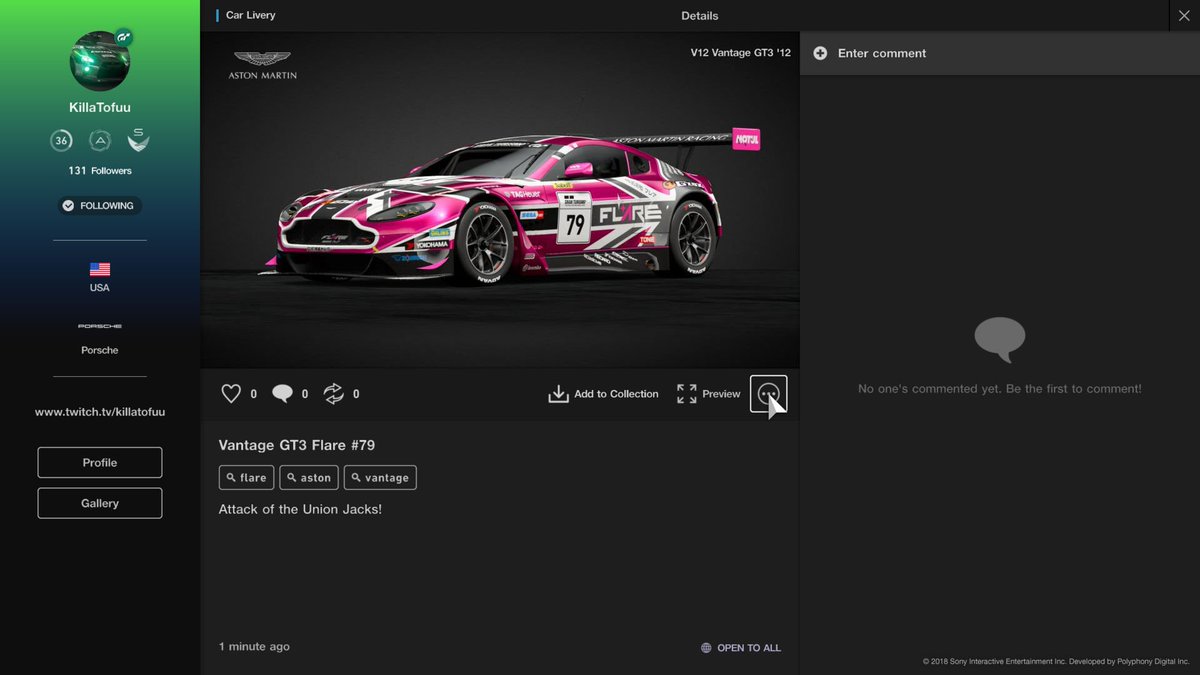Click the driver level 36 badge
1200x675 pixels.
click(x=61, y=141)
